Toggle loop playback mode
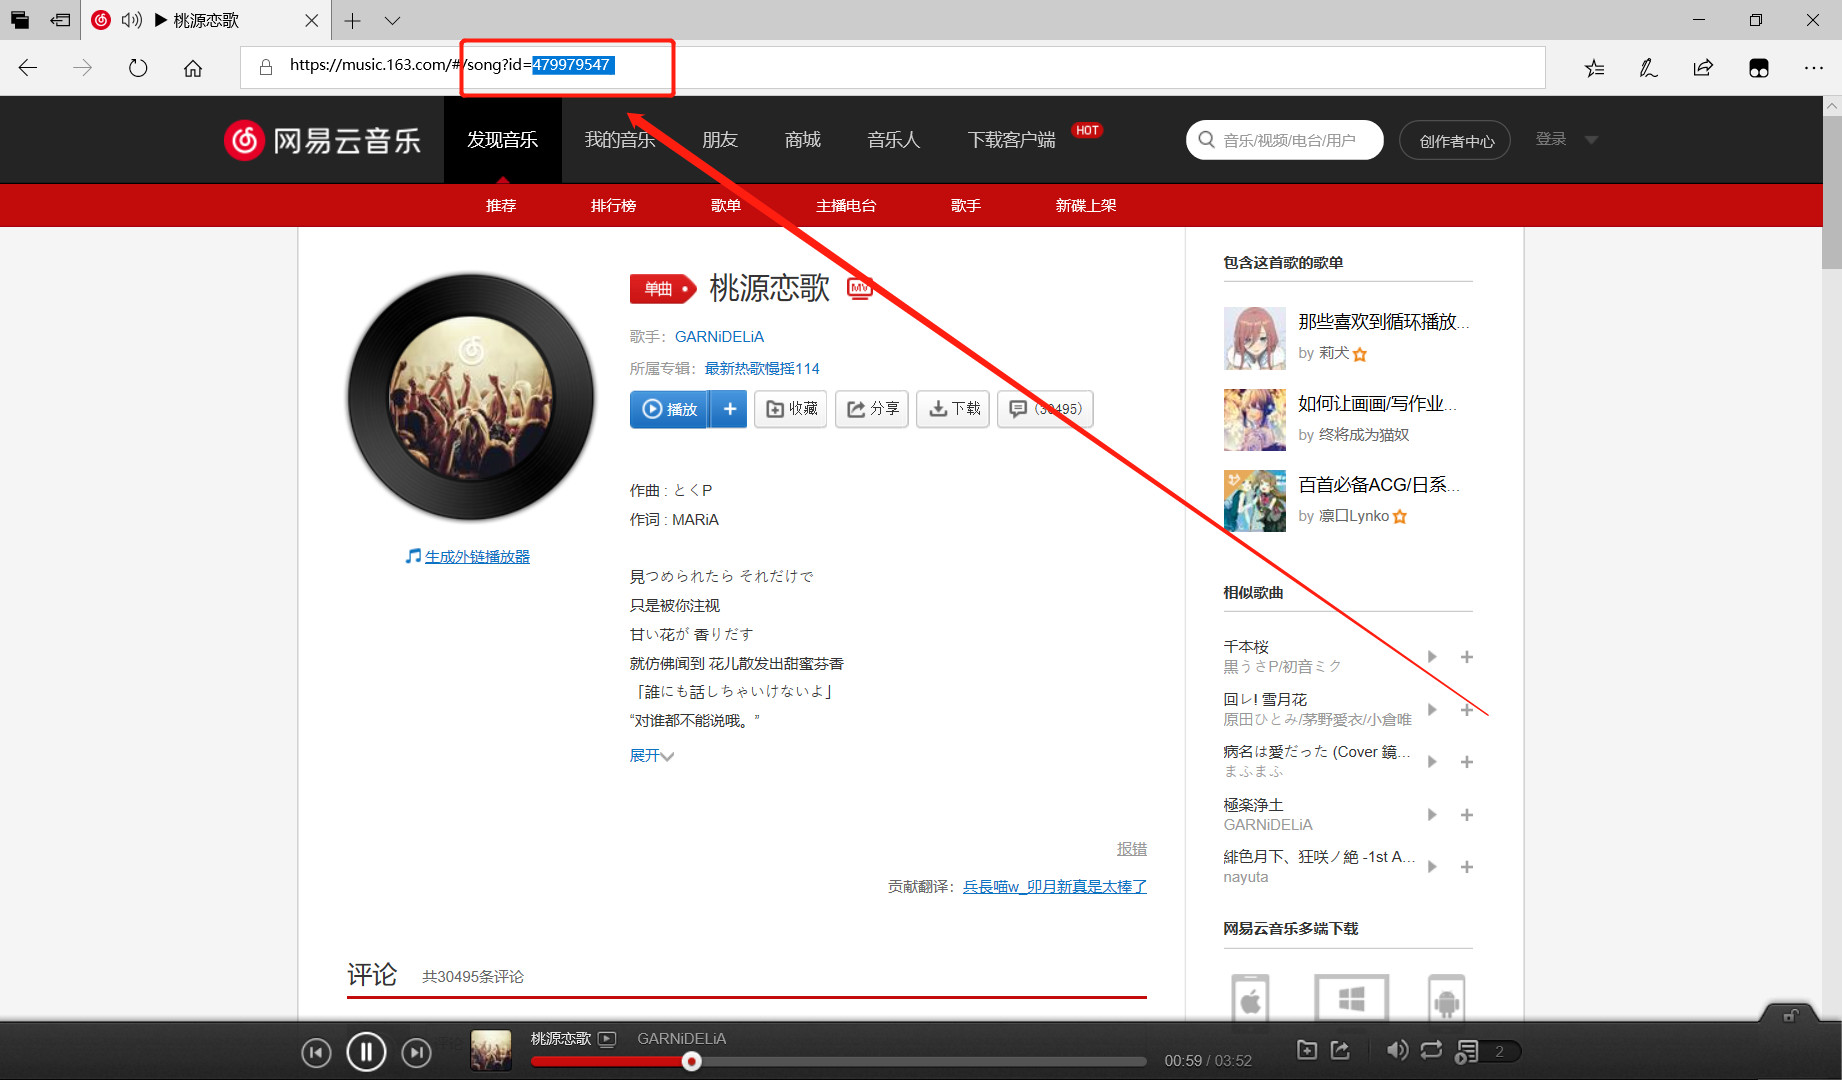Viewport: 1842px width, 1080px height. pos(1431,1050)
